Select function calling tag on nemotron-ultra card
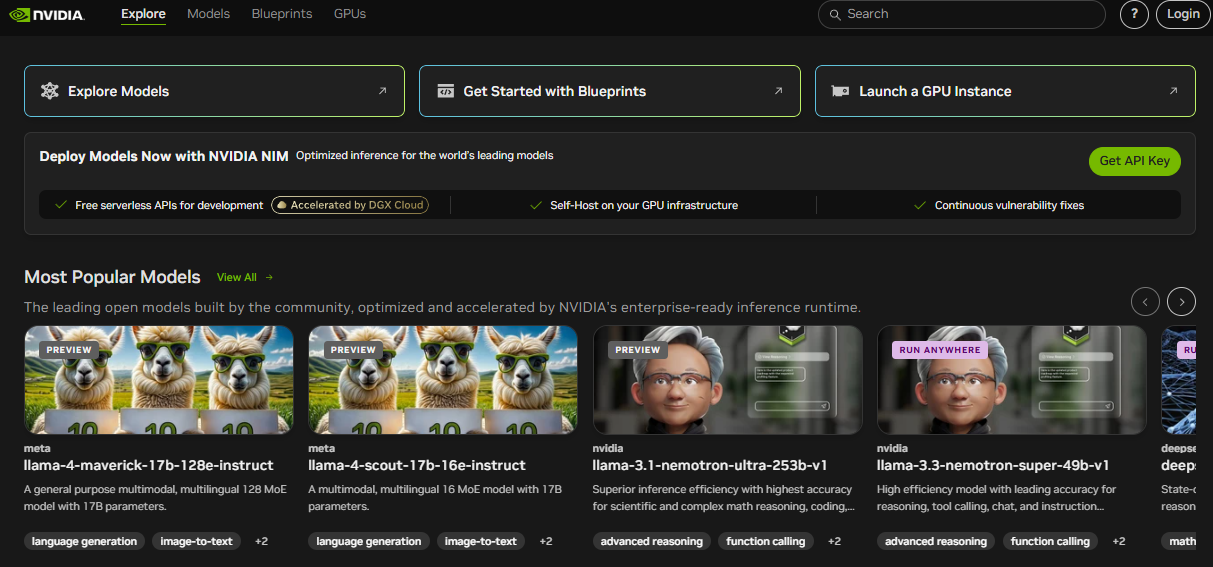1213x567 pixels. click(x=766, y=541)
